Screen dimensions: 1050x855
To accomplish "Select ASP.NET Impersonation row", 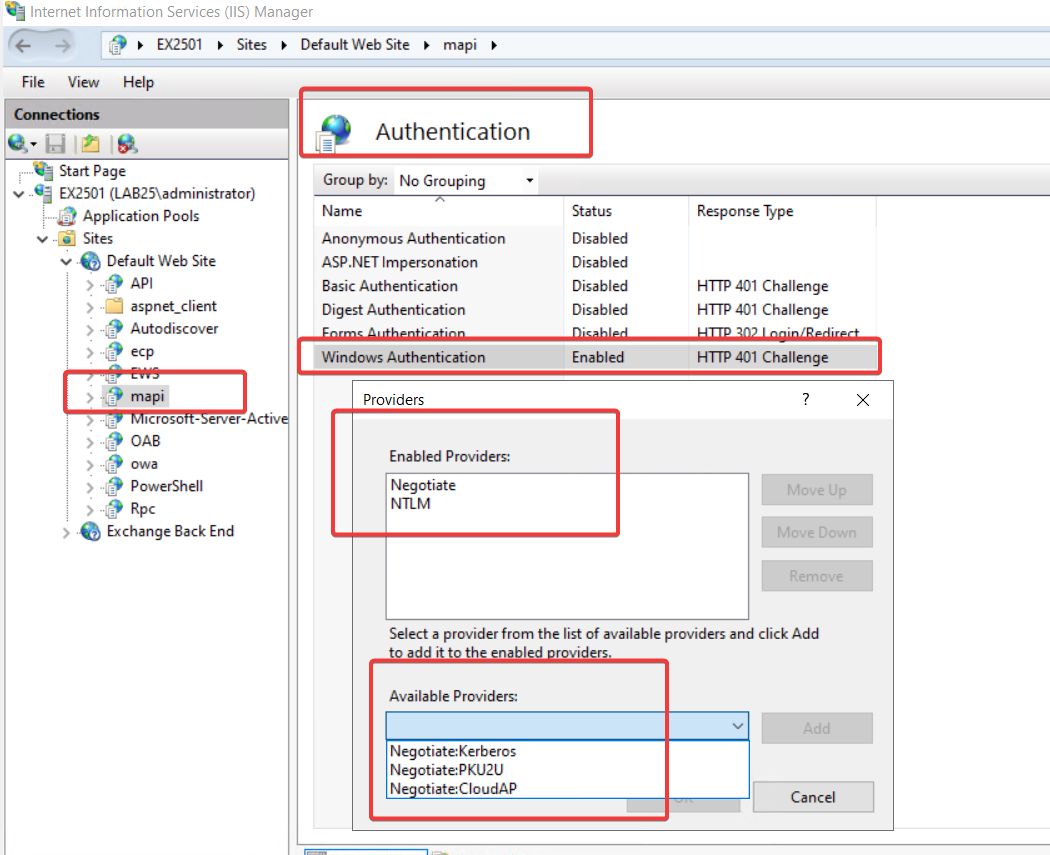I will click(x=596, y=262).
